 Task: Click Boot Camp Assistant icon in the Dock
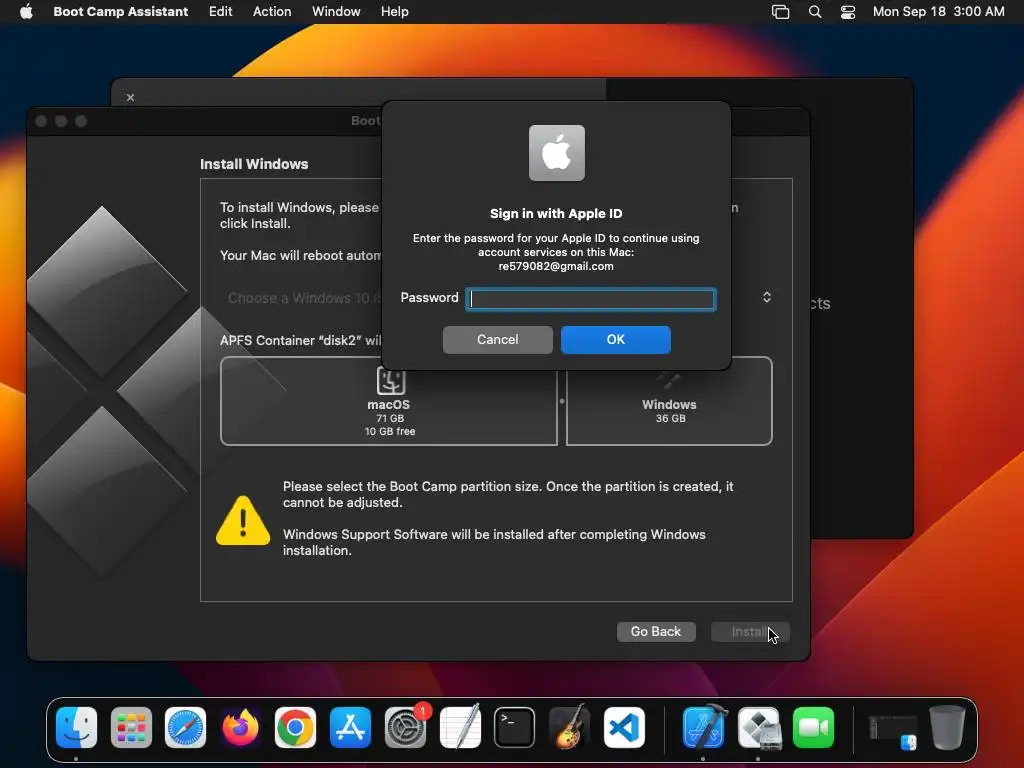[759, 727]
